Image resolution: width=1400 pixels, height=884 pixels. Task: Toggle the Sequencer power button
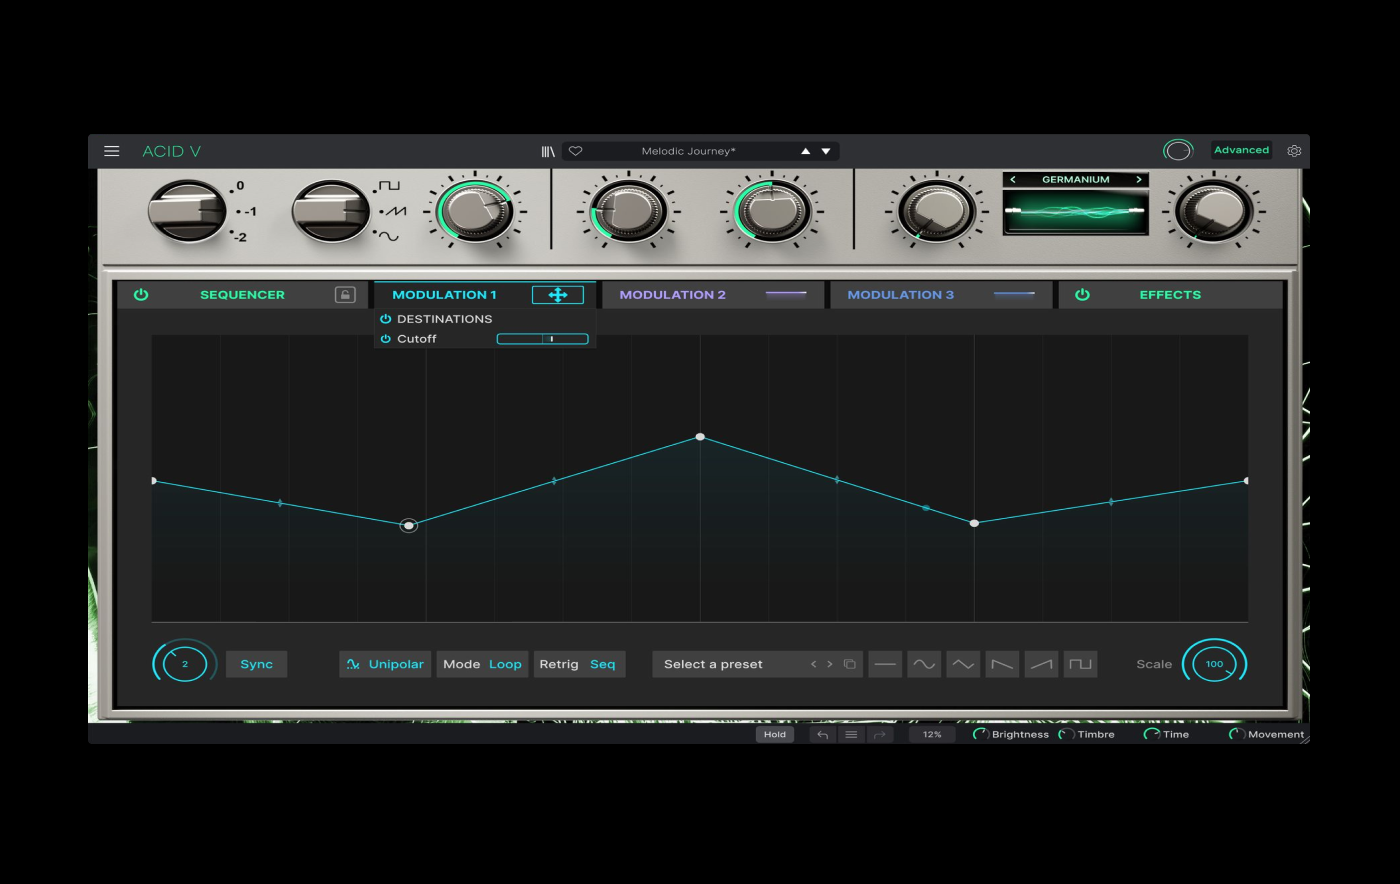[x=141, y=295]
